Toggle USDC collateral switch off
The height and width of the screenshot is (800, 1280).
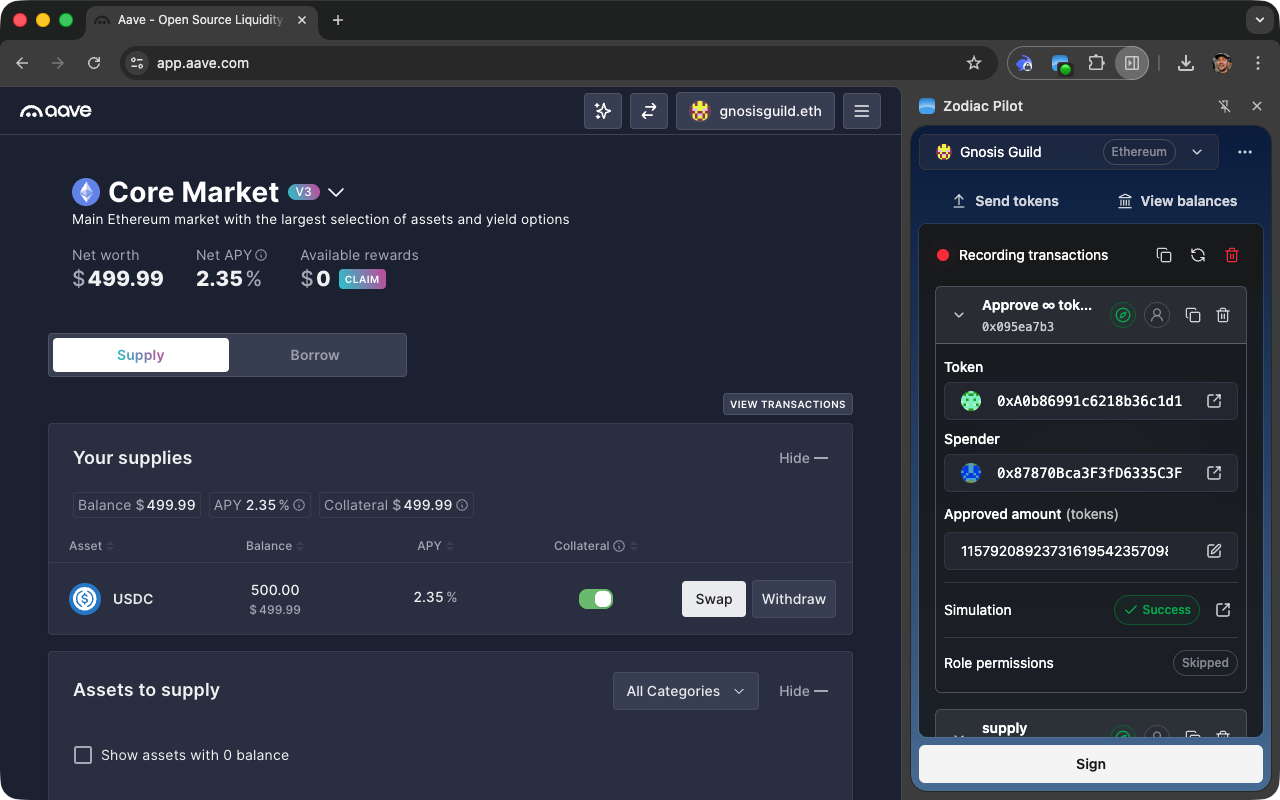(596, 599)
